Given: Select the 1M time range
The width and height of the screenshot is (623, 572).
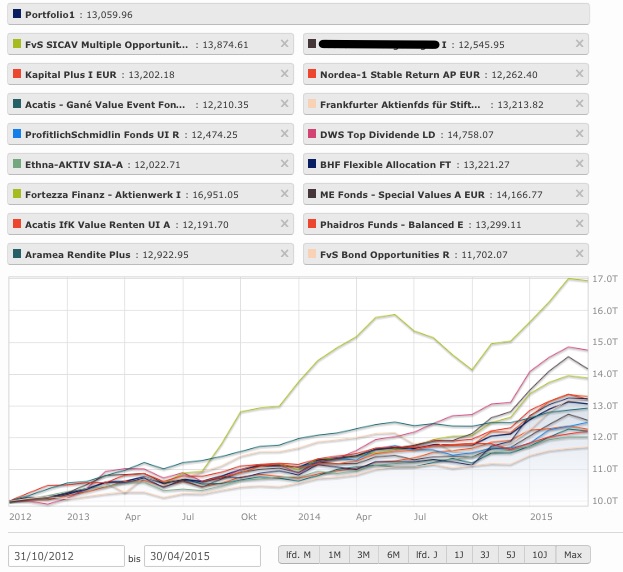Looking at the screenshot, I should (335, 555).
